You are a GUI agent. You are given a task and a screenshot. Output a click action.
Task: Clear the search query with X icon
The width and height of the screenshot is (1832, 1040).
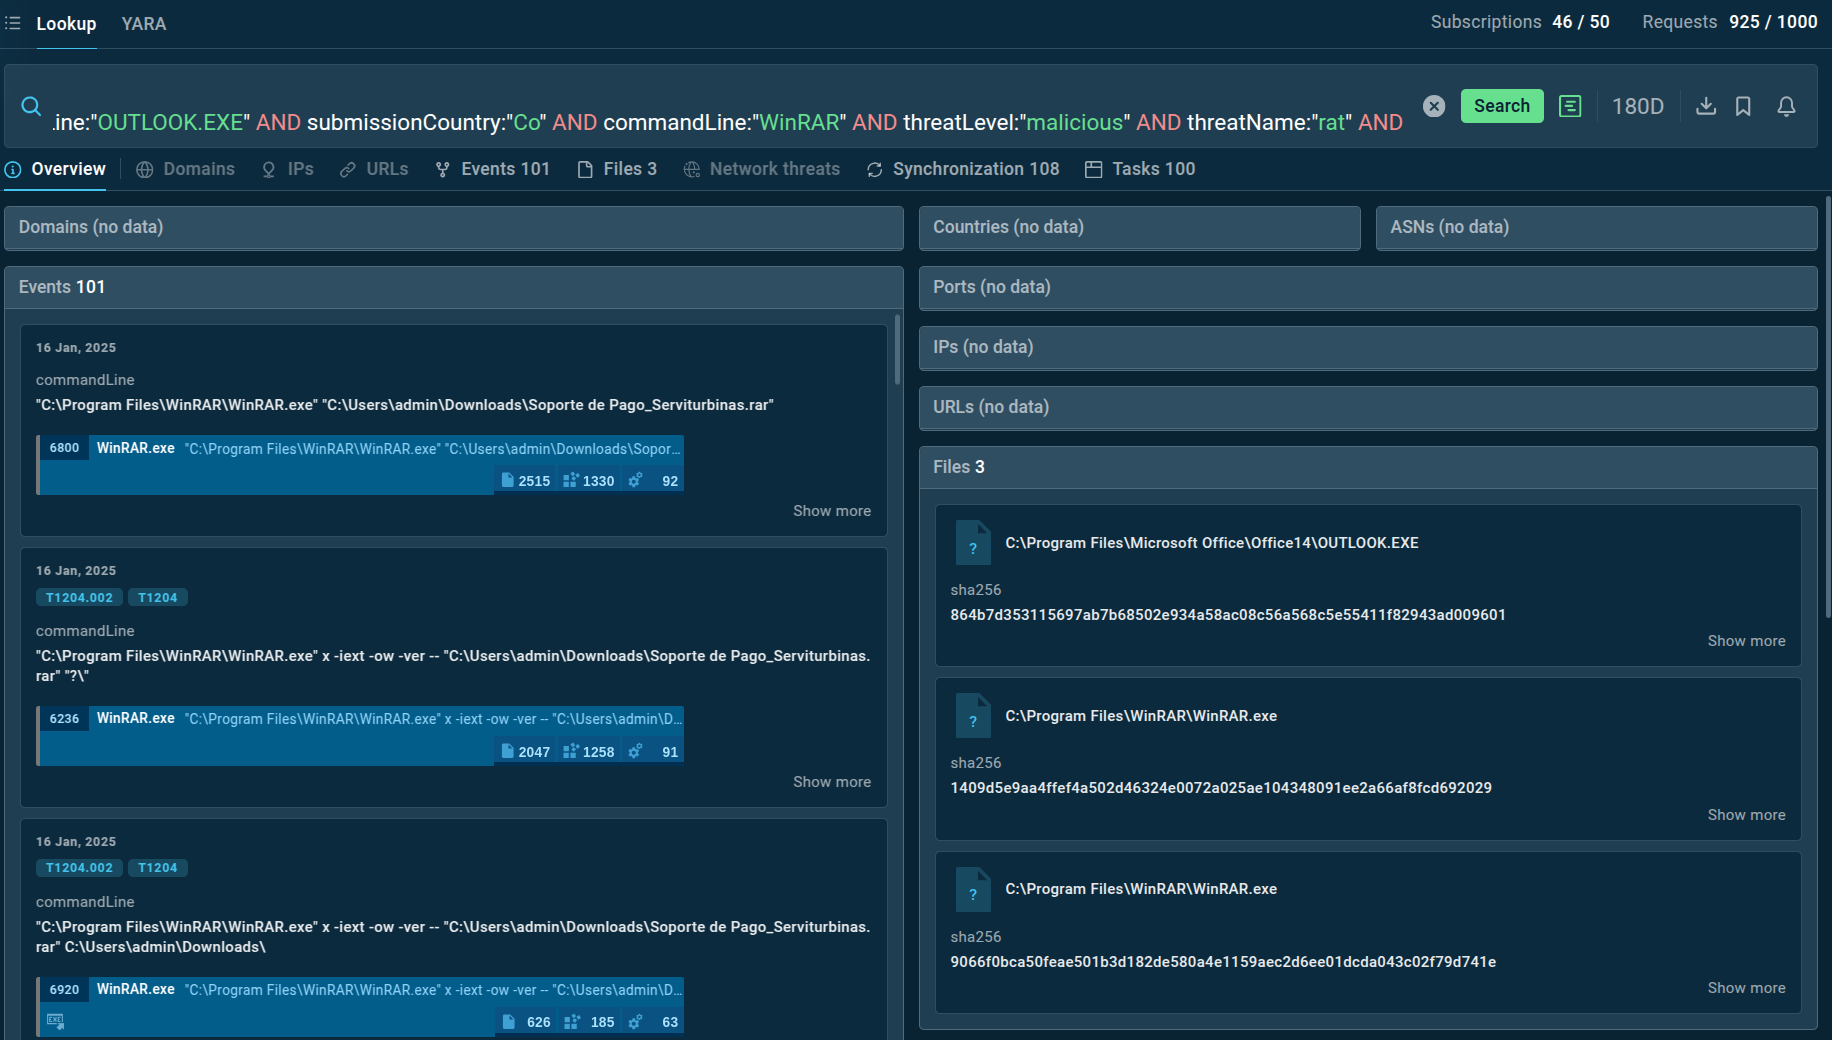click(1433, 106)
